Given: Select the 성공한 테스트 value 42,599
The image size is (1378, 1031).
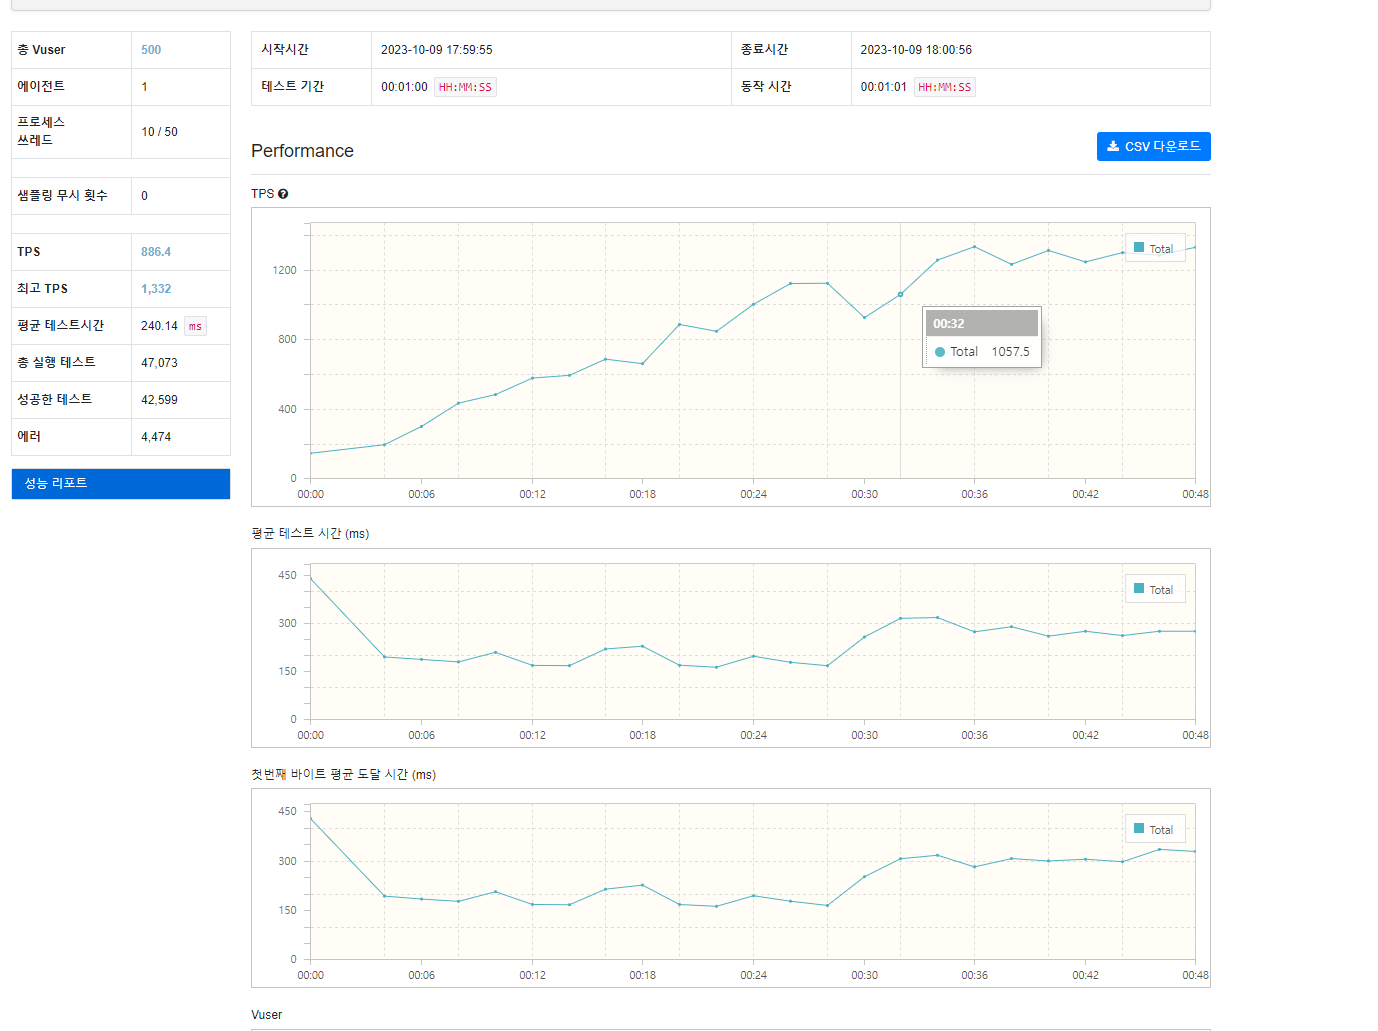Looking at the screenshot, I should [159, 400].
